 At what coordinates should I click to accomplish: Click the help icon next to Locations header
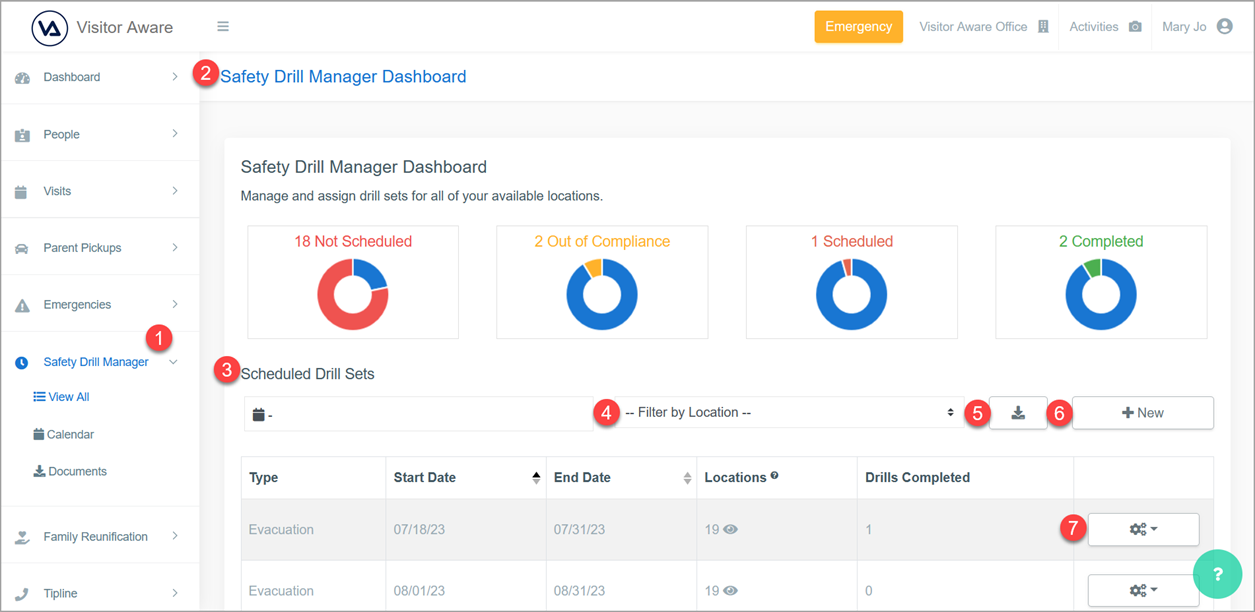774,476
